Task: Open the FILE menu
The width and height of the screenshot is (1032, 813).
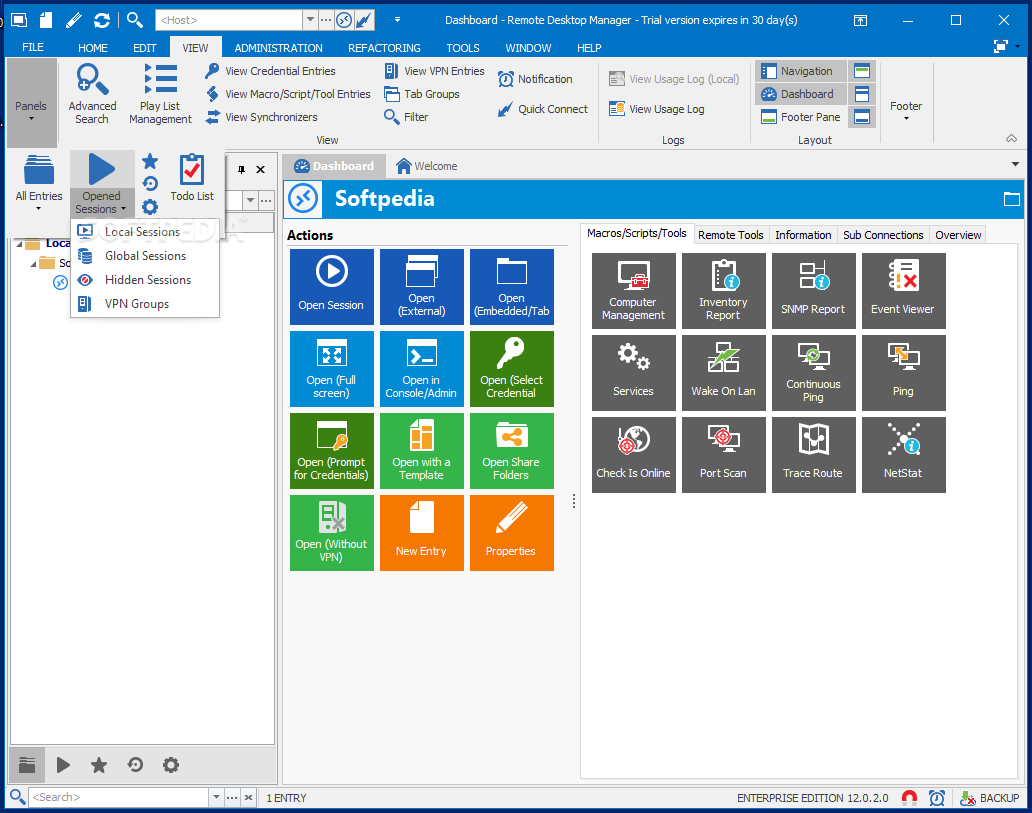Action: coord(33,47)
